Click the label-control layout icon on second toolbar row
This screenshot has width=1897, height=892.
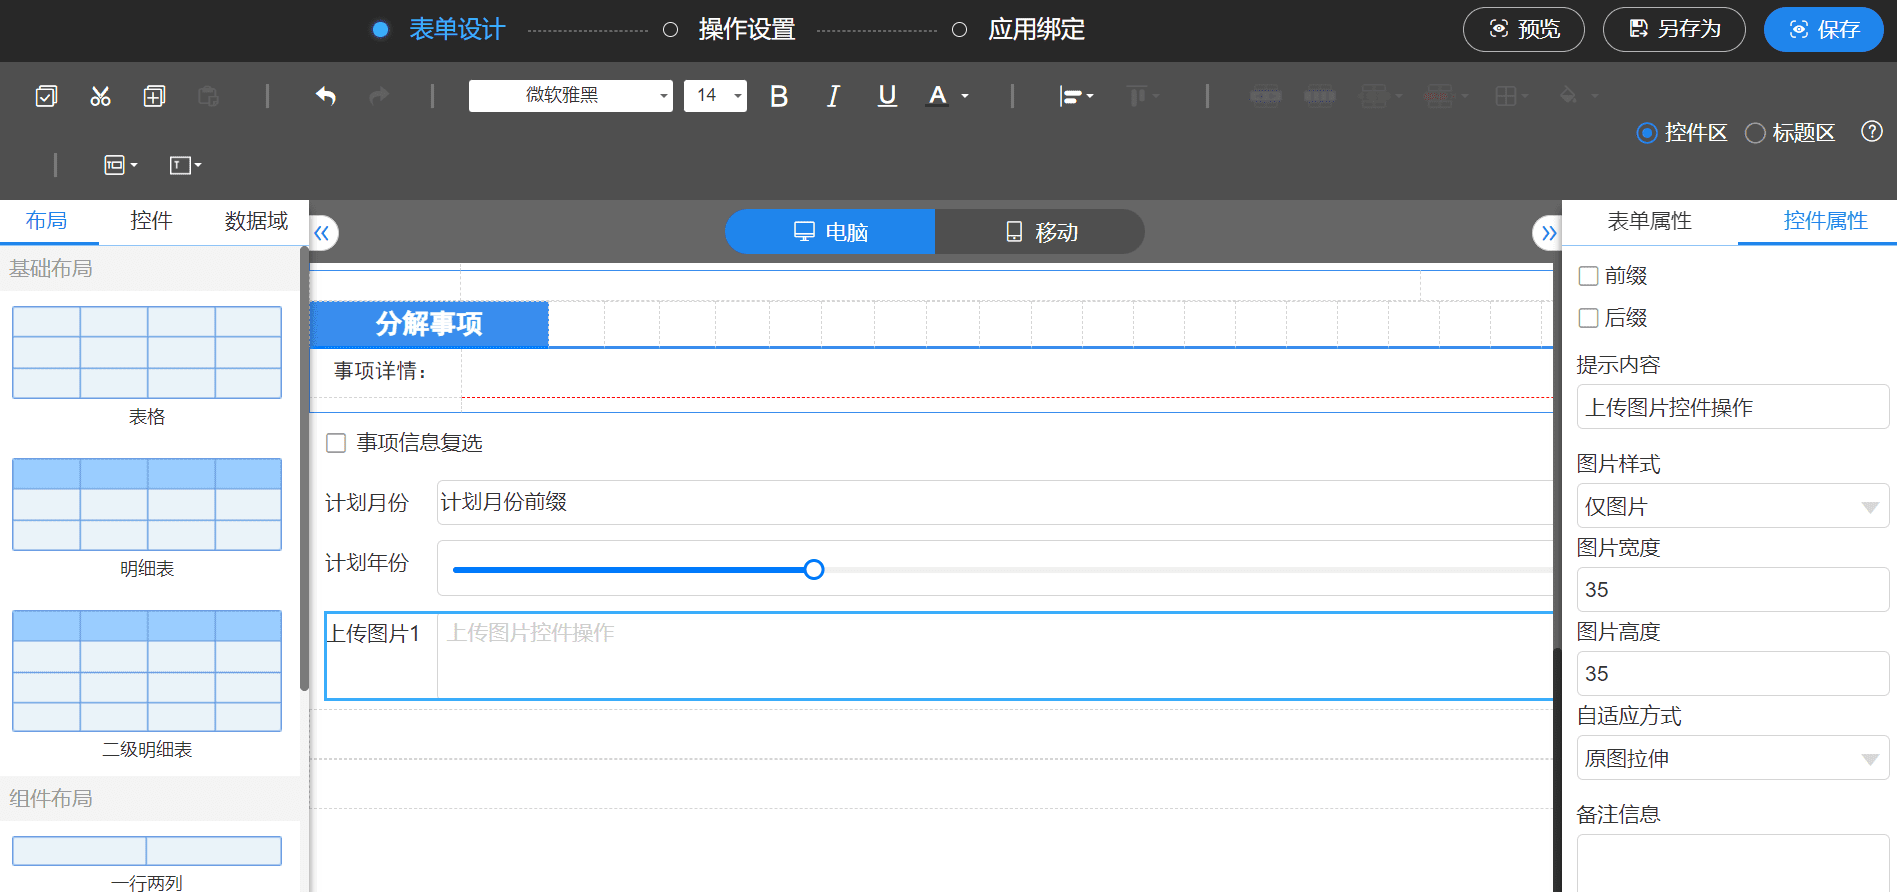tap(115, 165)
